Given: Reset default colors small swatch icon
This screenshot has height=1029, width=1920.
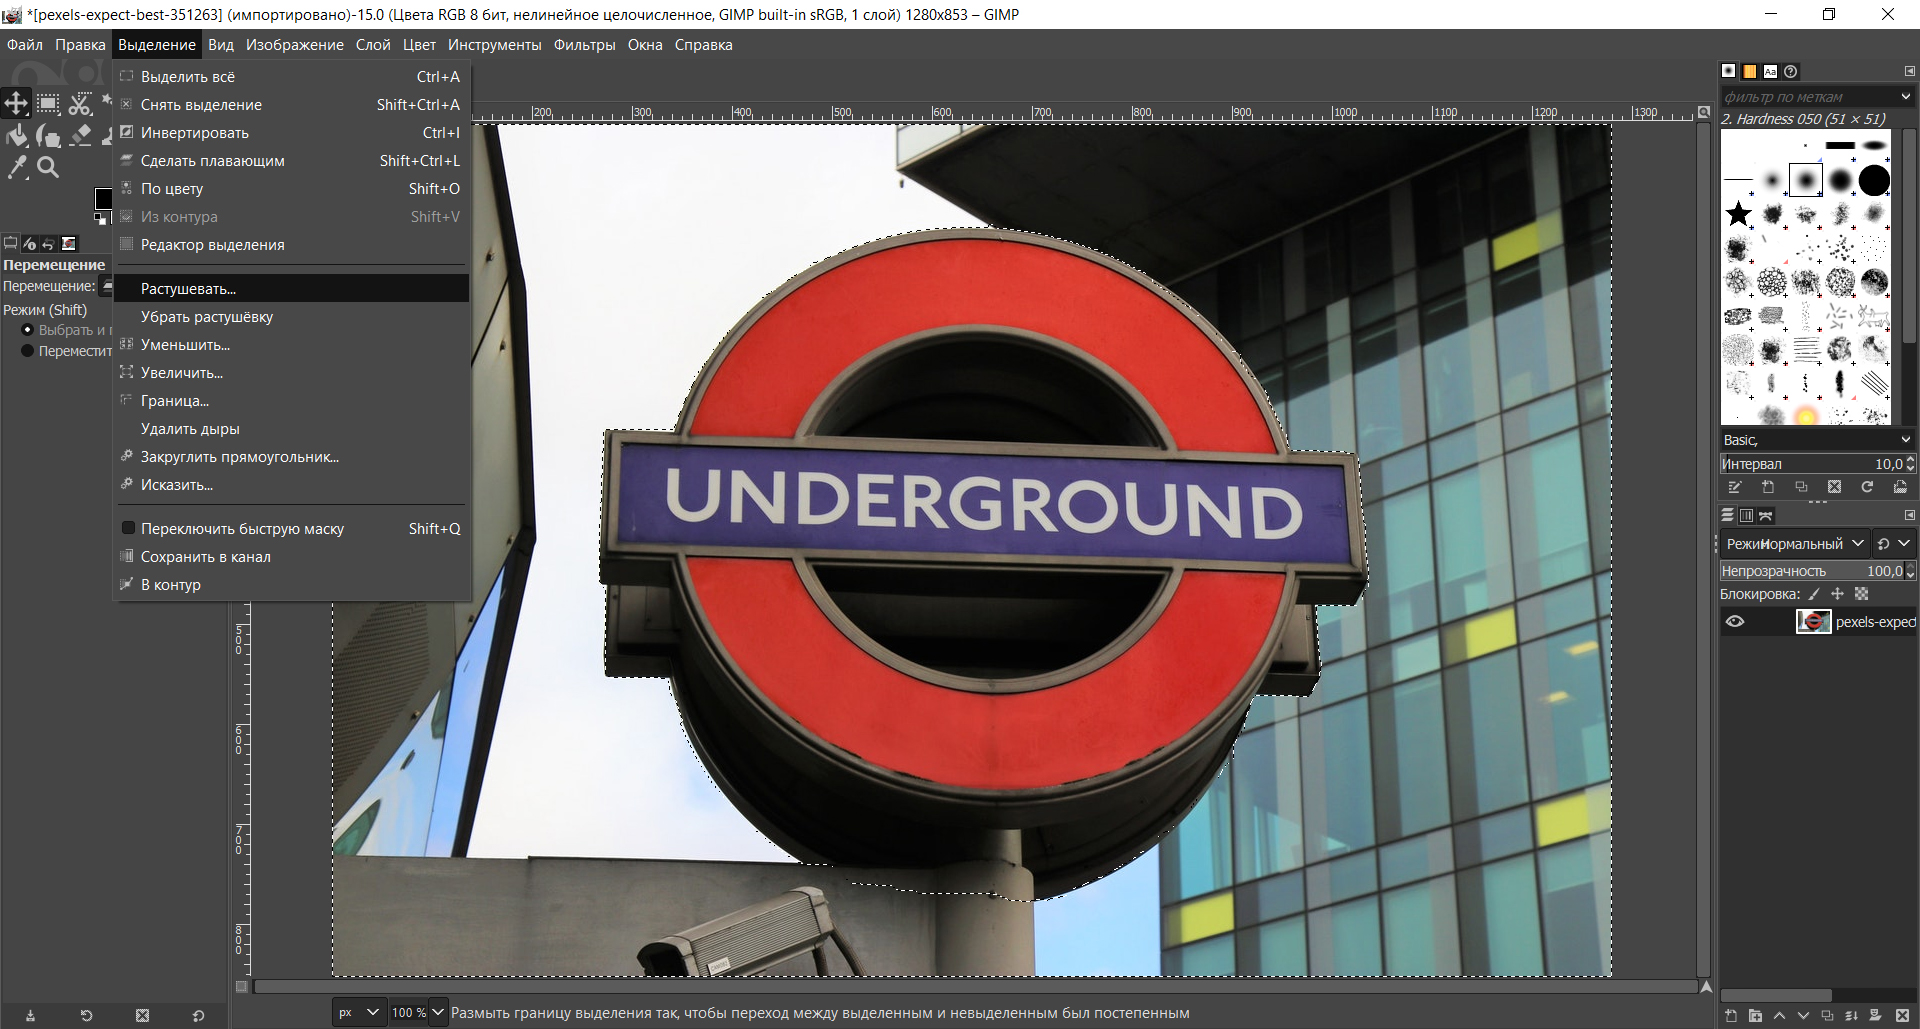Looking at the screenshot, I should point(100,217).
